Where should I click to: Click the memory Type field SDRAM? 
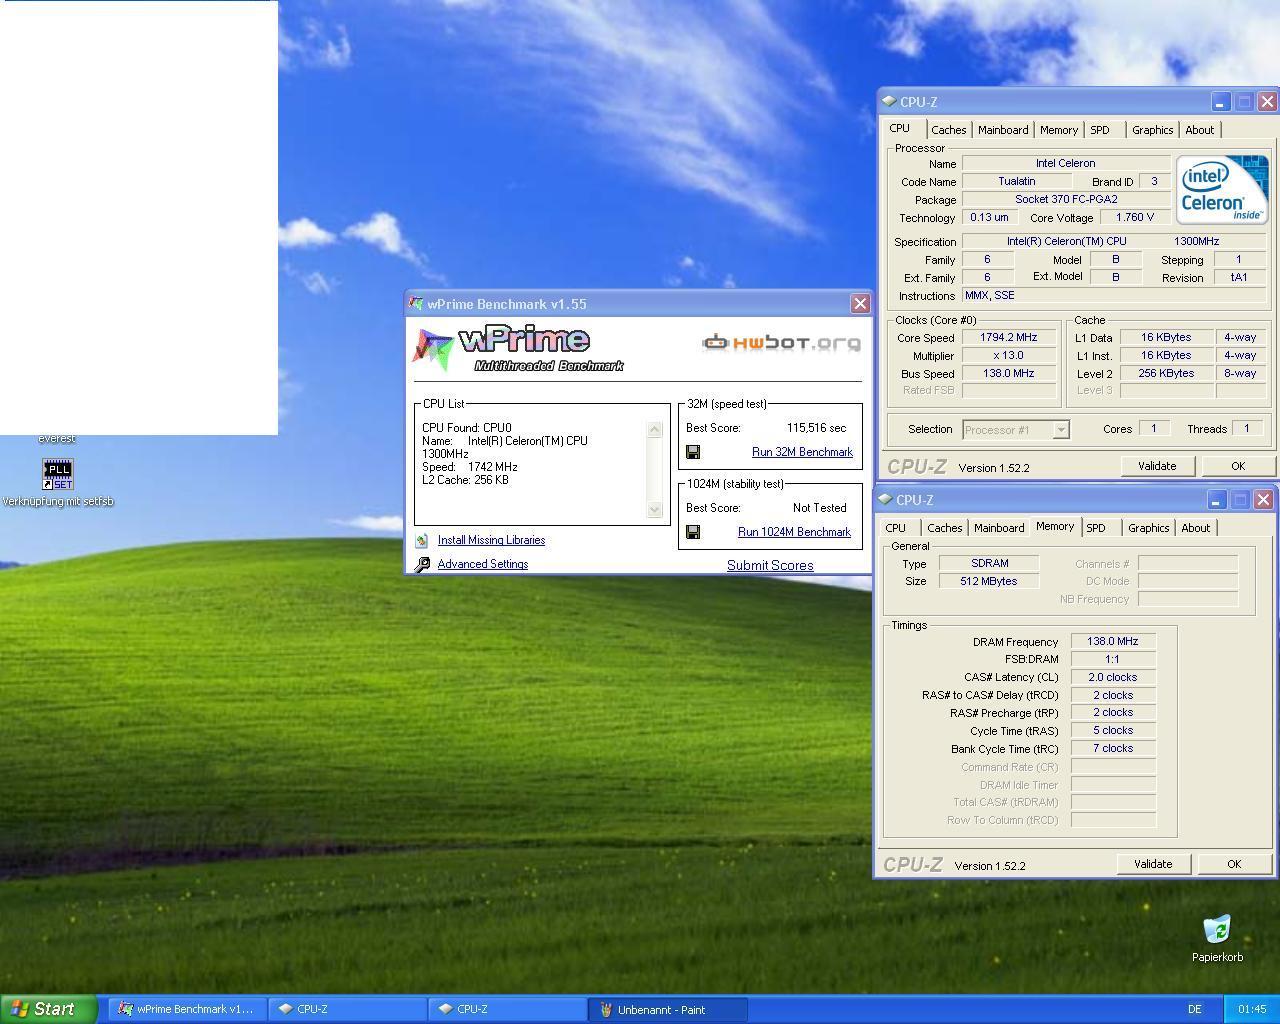point(989,564)
